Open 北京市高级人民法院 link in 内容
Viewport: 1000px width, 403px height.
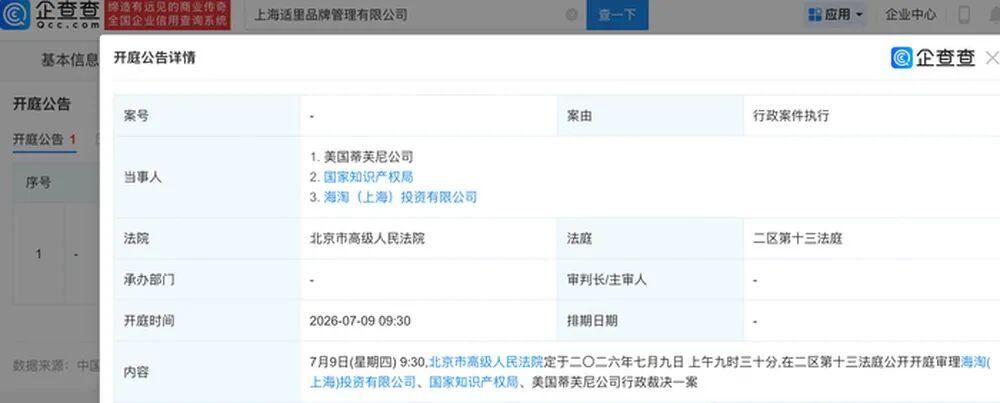(485, 362)
